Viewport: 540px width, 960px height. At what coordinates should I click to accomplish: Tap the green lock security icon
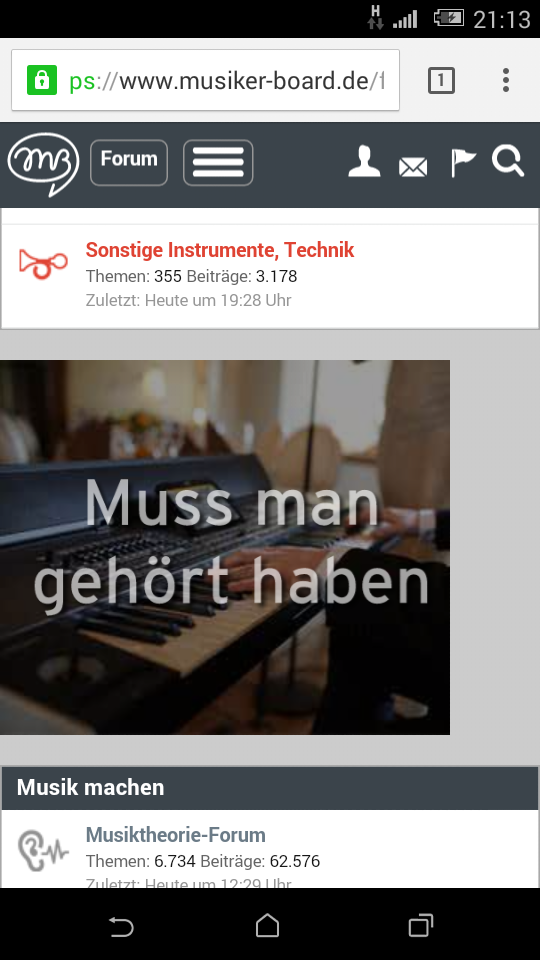coord(42,80)
